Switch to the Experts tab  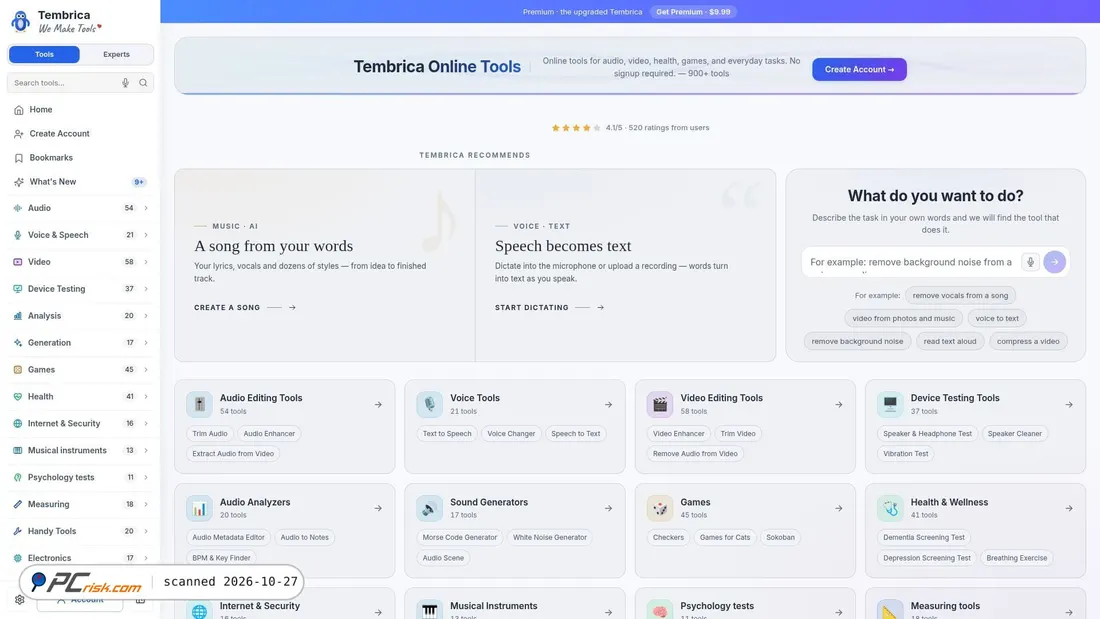tap(116, 54)
